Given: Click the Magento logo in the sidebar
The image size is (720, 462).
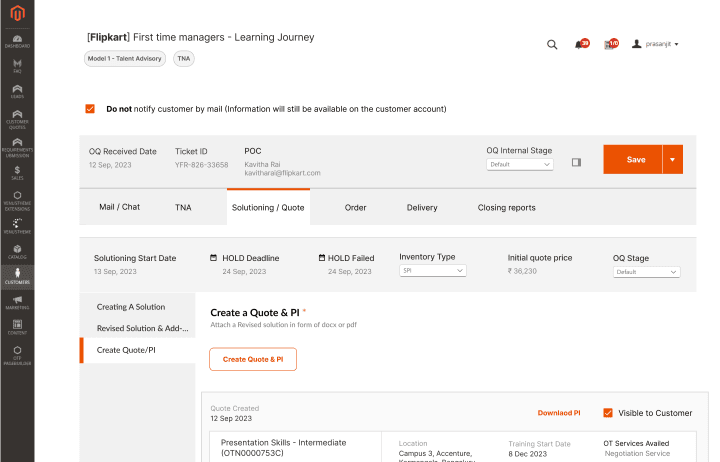Looking at the screenshot, I should point(17,13).
